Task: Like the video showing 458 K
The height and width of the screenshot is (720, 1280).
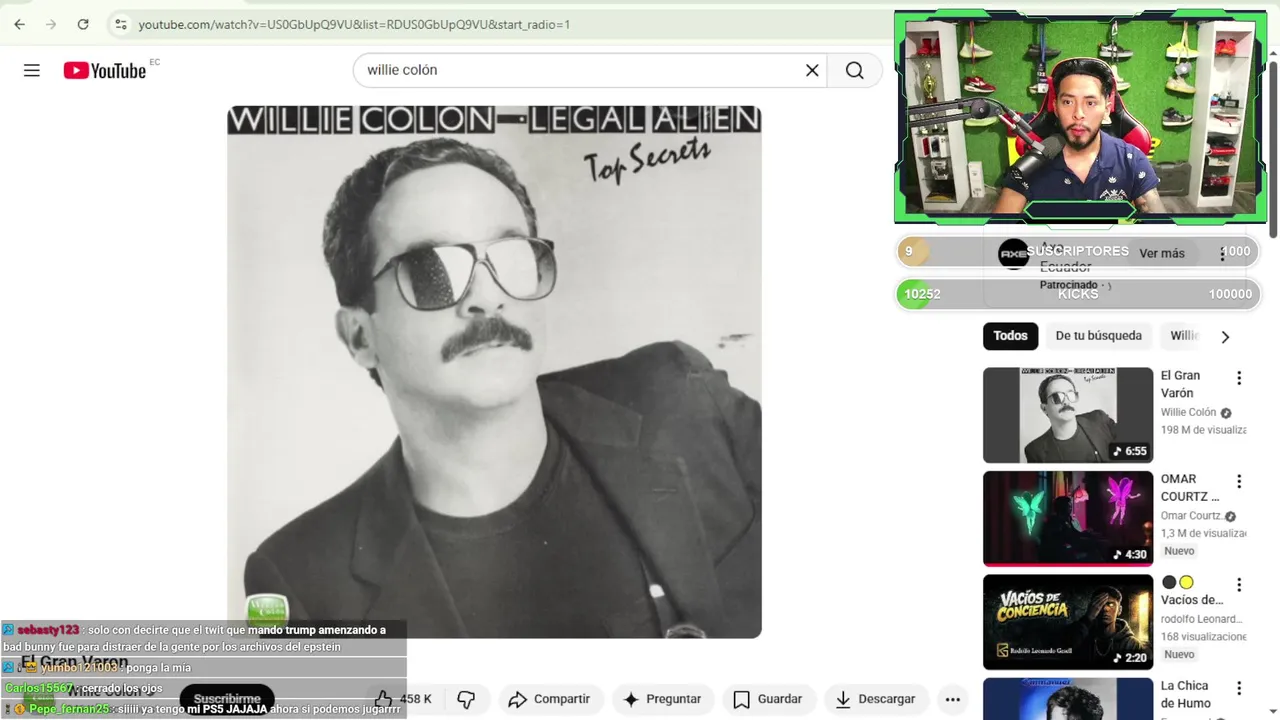Action: point(404,699)
